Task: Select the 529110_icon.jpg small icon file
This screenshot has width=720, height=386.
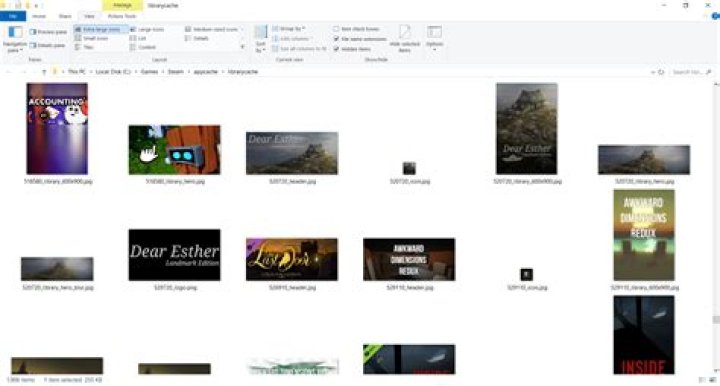Action: 527,274
